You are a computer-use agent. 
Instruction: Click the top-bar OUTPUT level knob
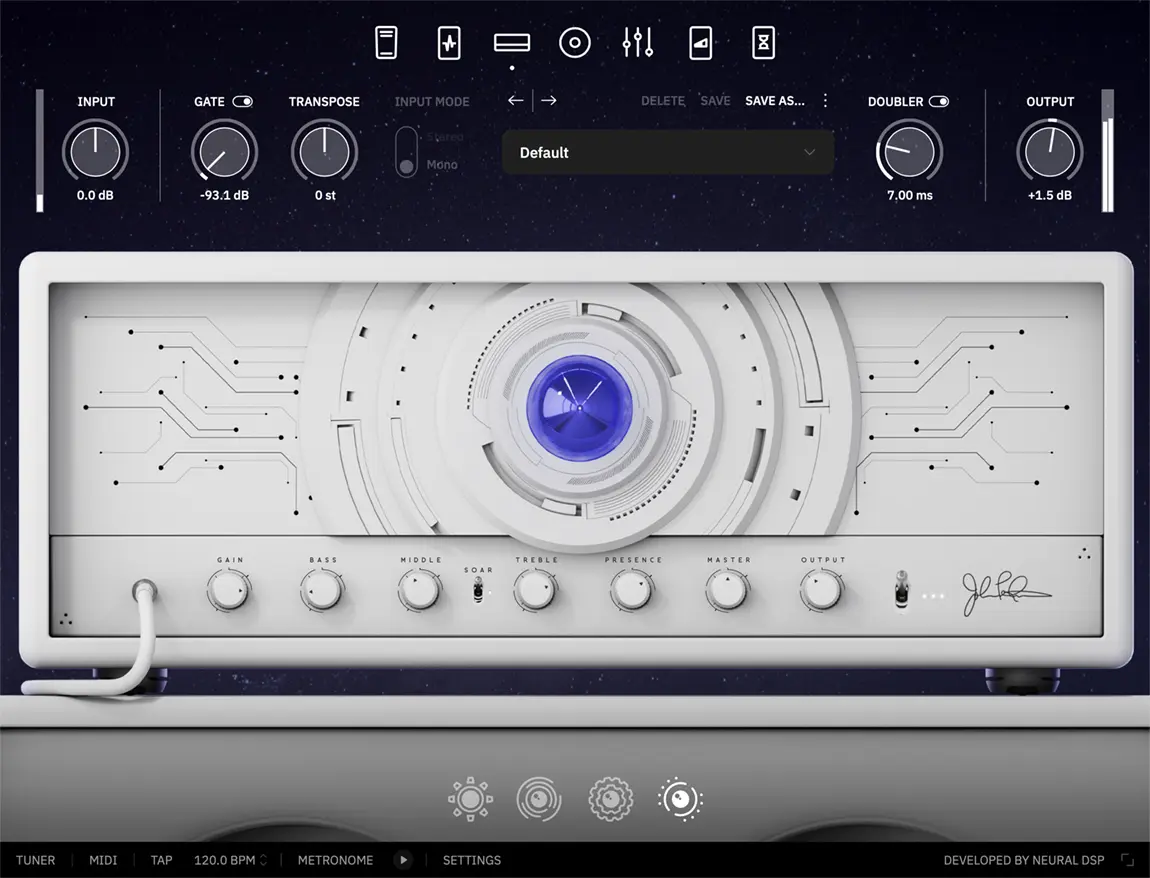1050,152
